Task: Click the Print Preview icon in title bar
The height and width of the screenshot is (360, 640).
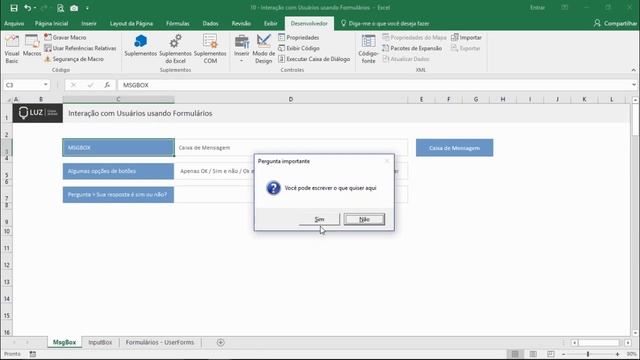Action: coord(60,8)
